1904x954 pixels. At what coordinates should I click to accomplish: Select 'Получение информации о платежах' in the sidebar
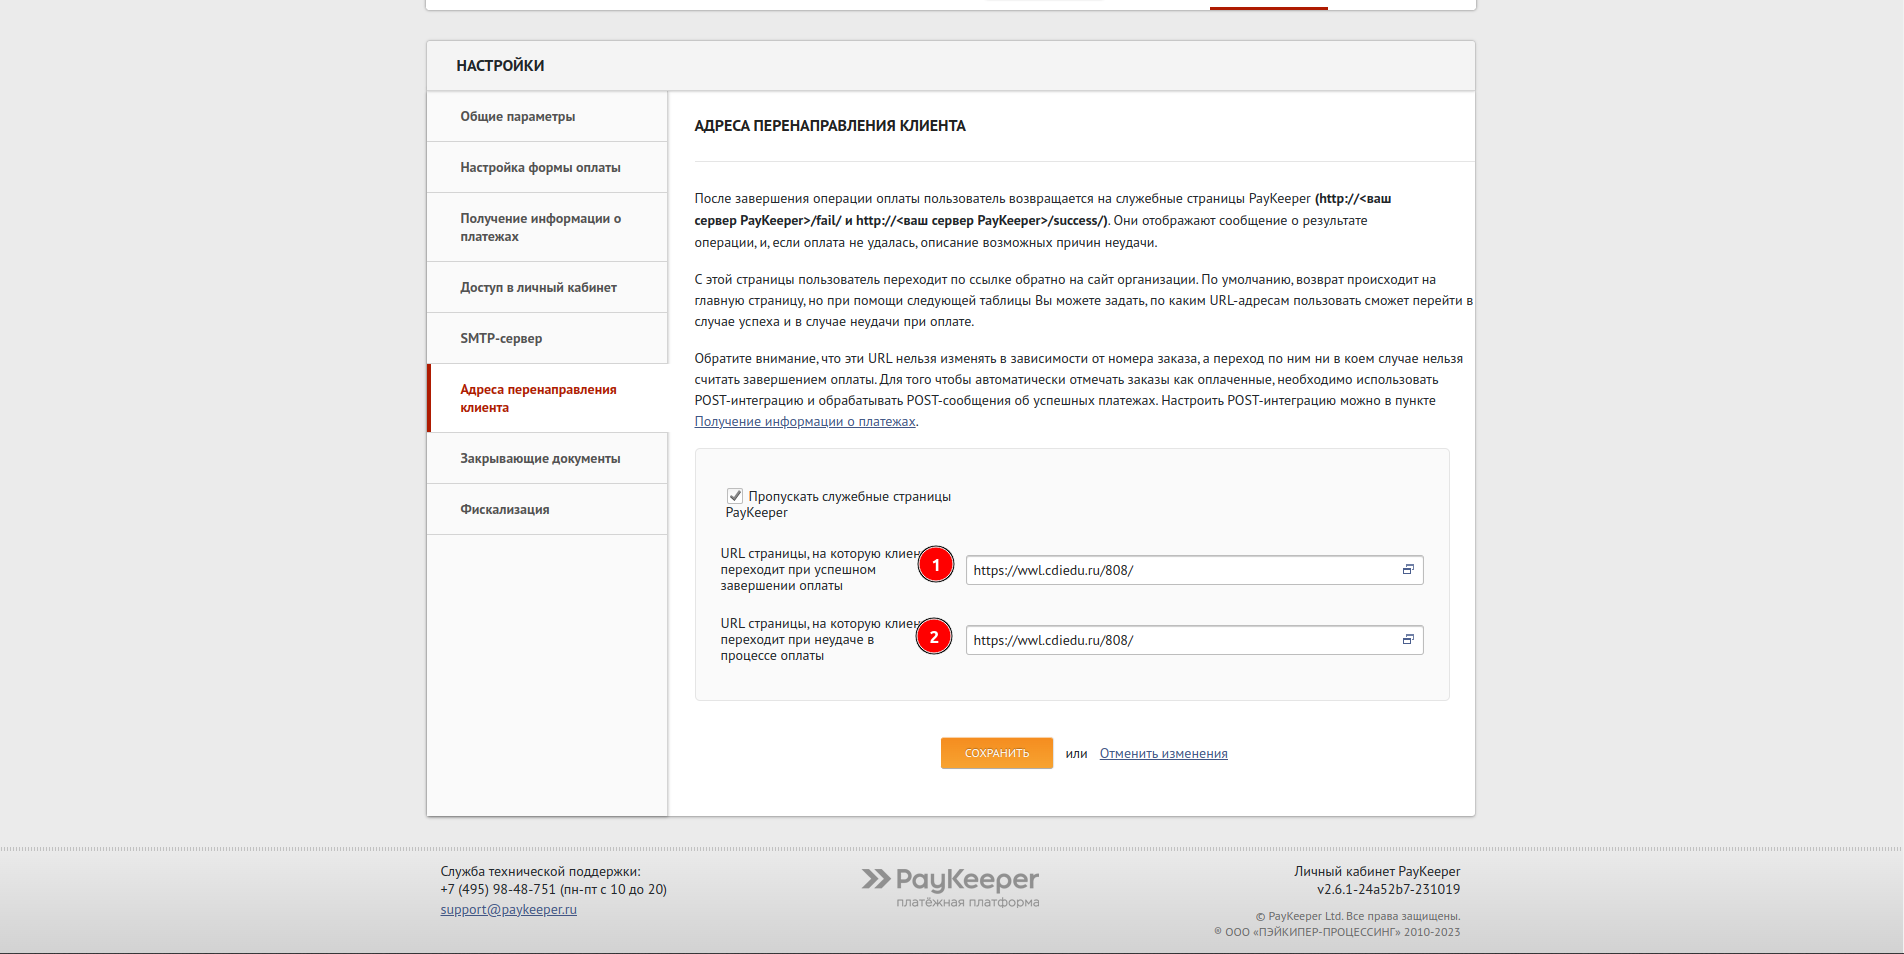(x=540, y=227)
